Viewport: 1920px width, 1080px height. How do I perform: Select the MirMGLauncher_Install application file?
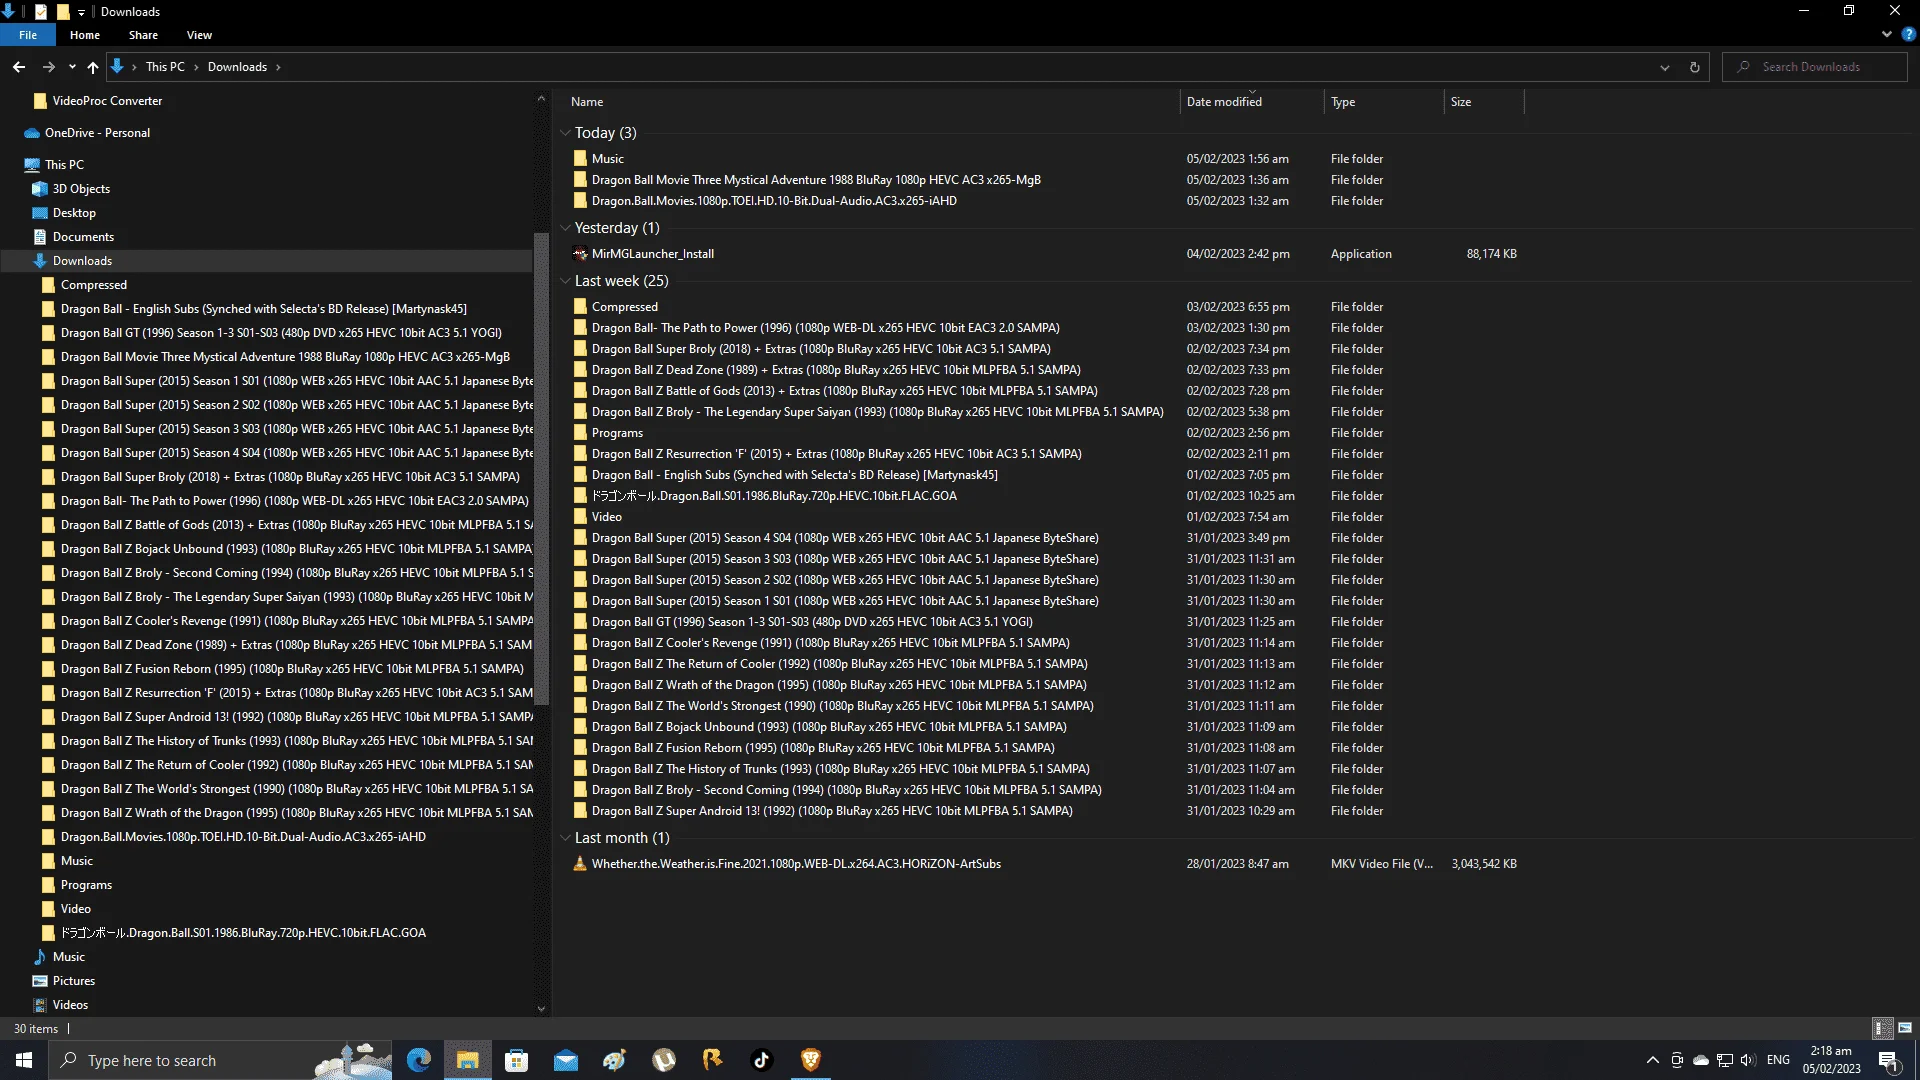652,254
